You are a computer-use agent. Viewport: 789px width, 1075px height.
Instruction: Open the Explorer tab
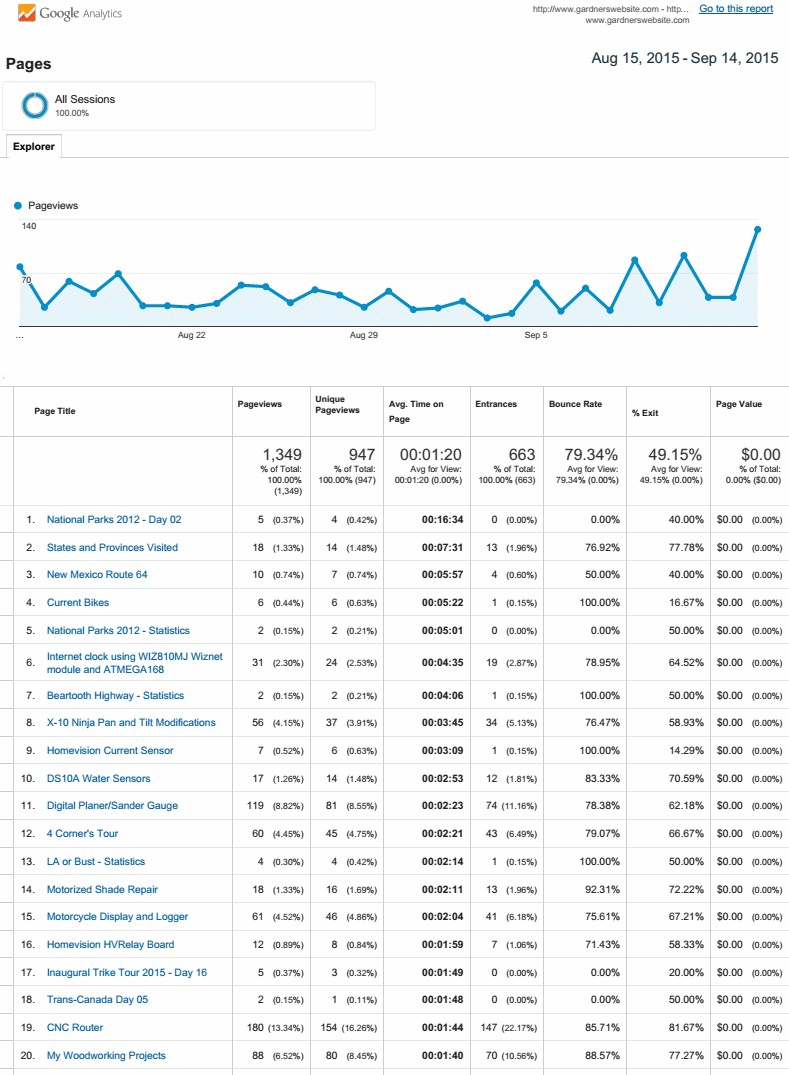coord(34,146)
